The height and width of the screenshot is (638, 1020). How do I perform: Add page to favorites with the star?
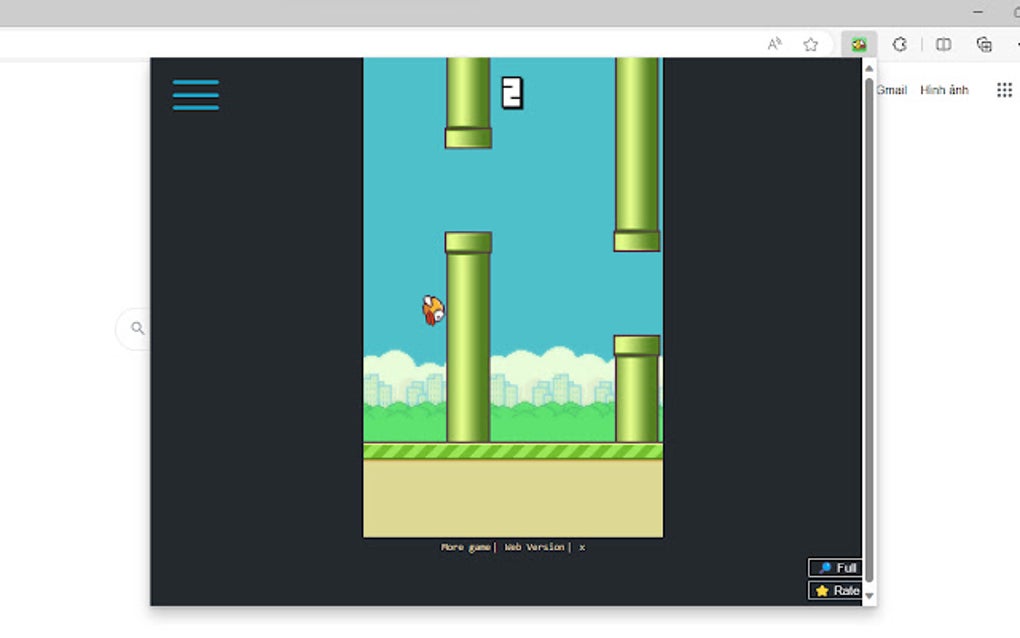tap(809, 44)
